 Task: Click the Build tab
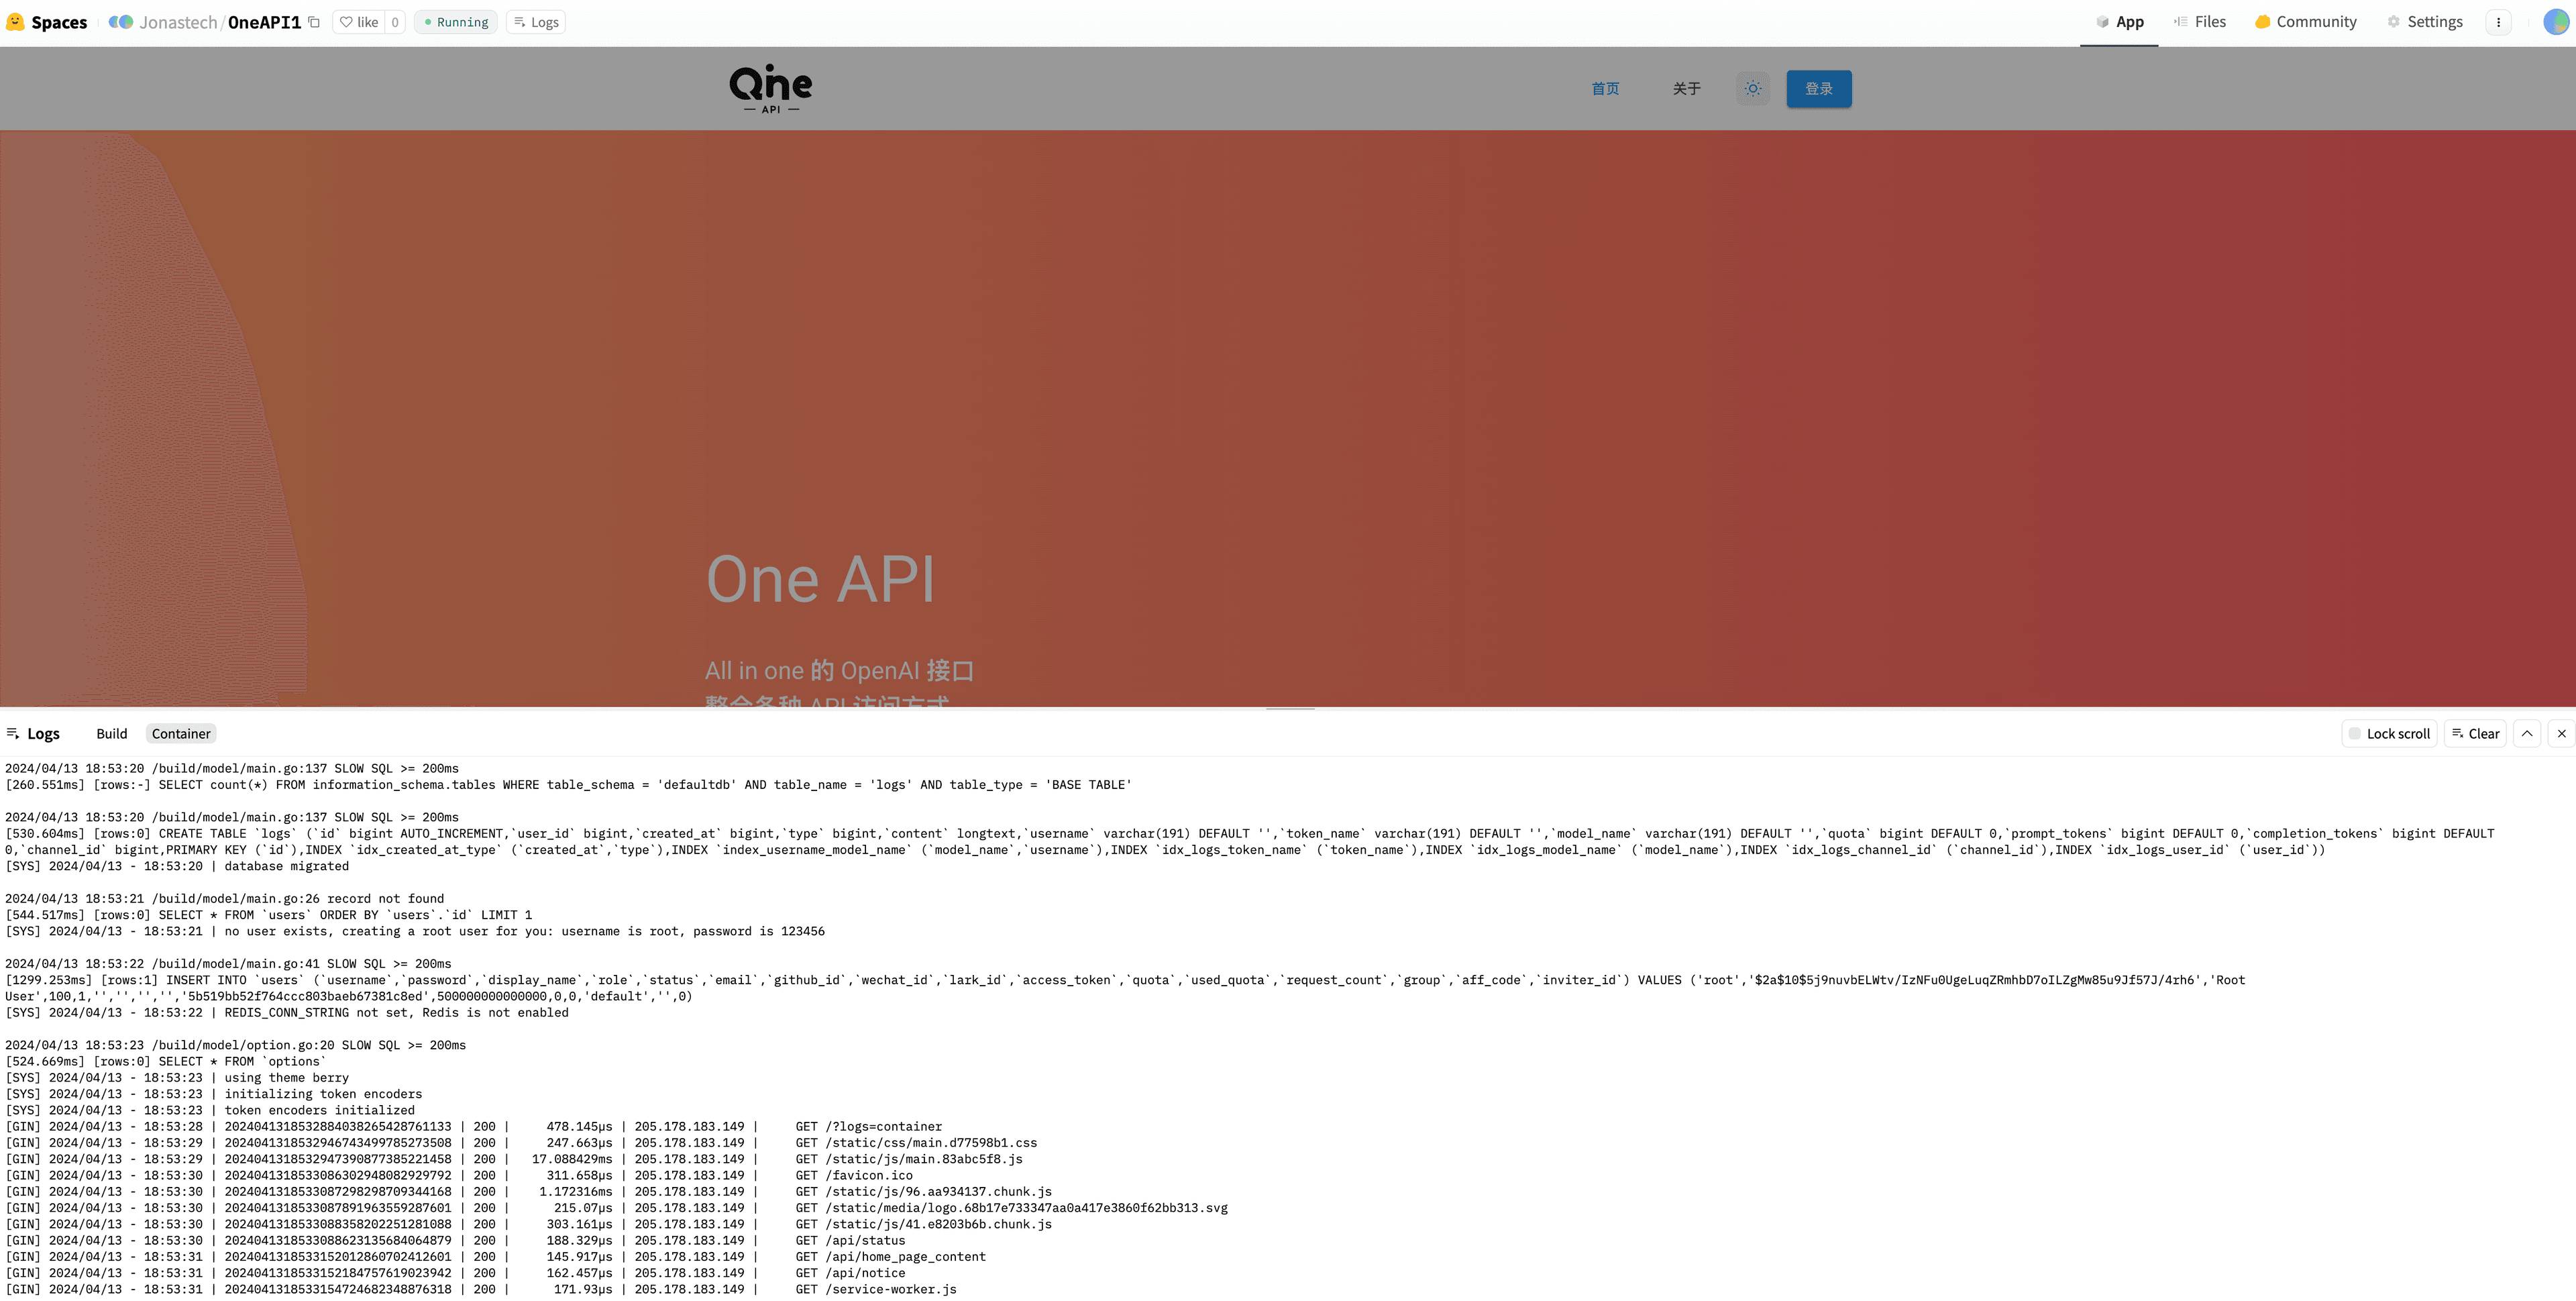point(111,733)
